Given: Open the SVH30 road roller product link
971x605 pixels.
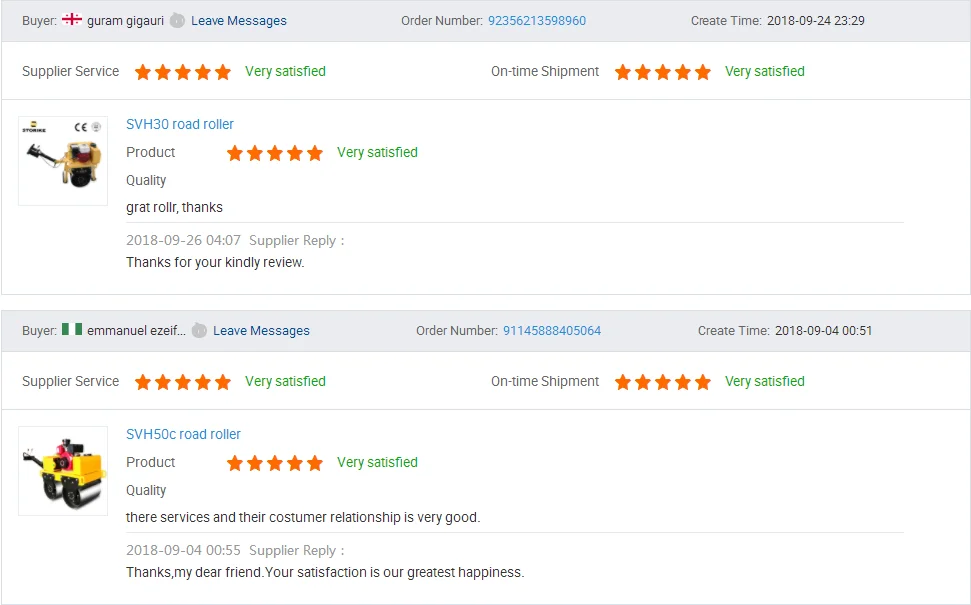Looking at the screenshot, I should tap(180, 124).
